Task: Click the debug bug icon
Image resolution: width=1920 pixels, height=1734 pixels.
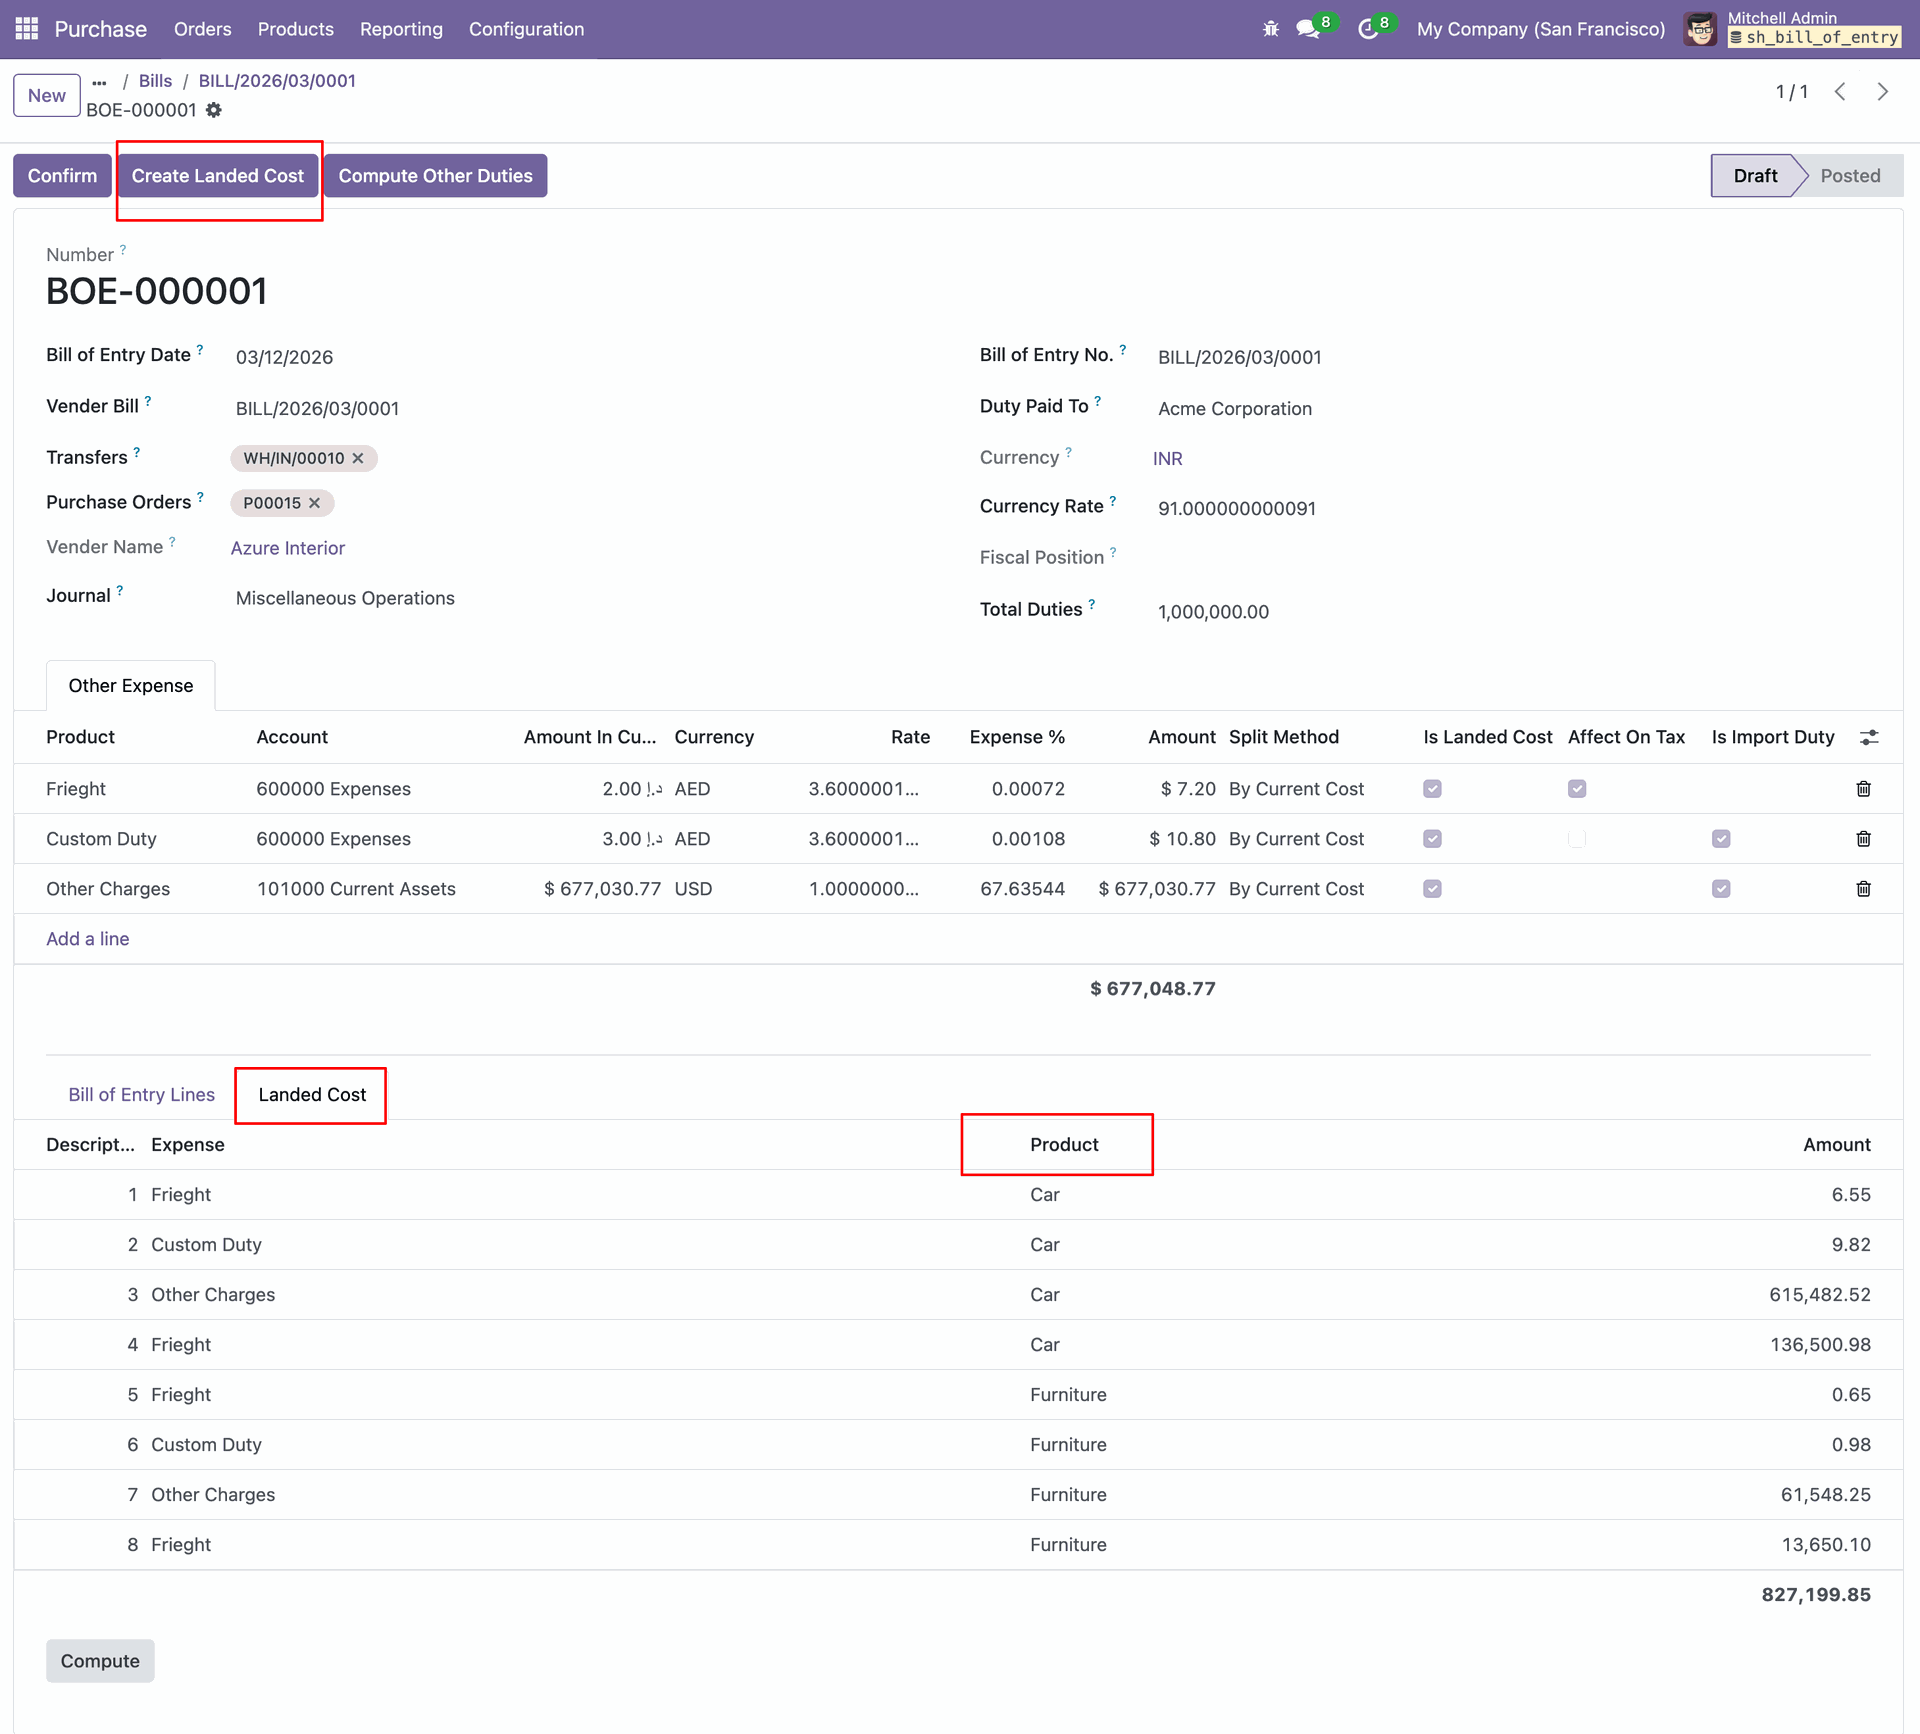Action: [x=1270, y=29]
